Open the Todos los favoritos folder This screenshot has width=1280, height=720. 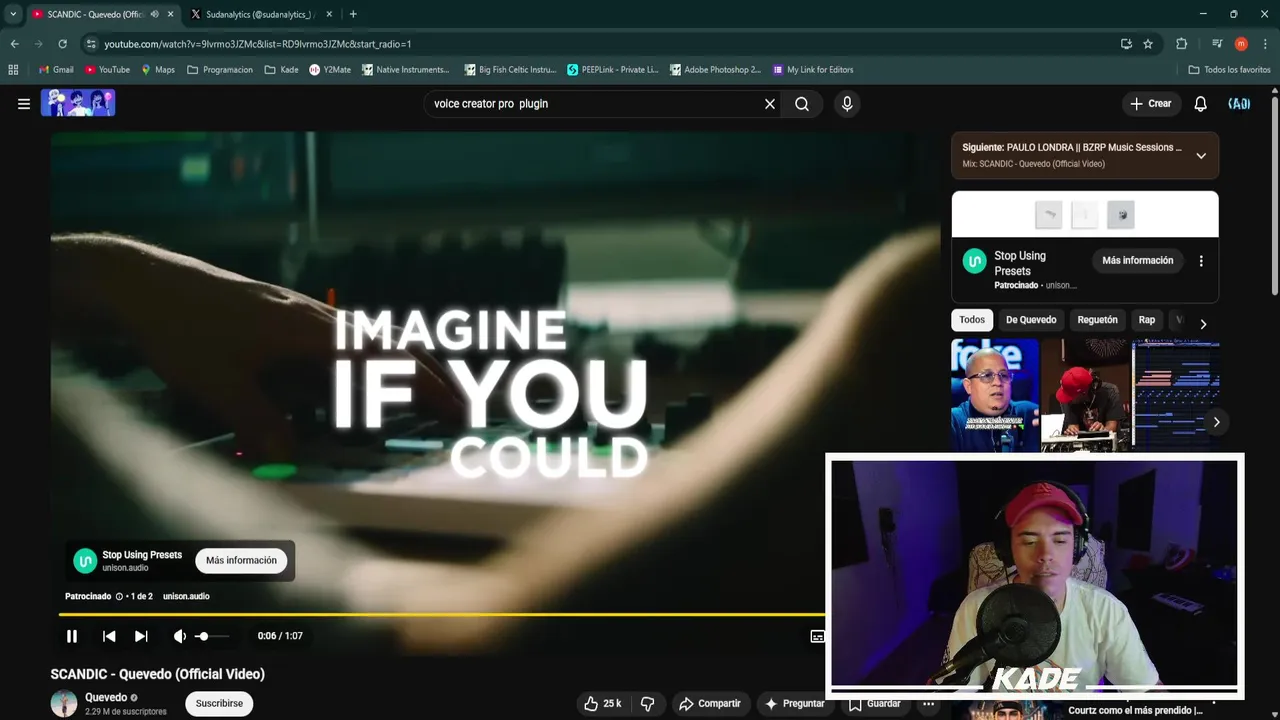coord(1230,70)
